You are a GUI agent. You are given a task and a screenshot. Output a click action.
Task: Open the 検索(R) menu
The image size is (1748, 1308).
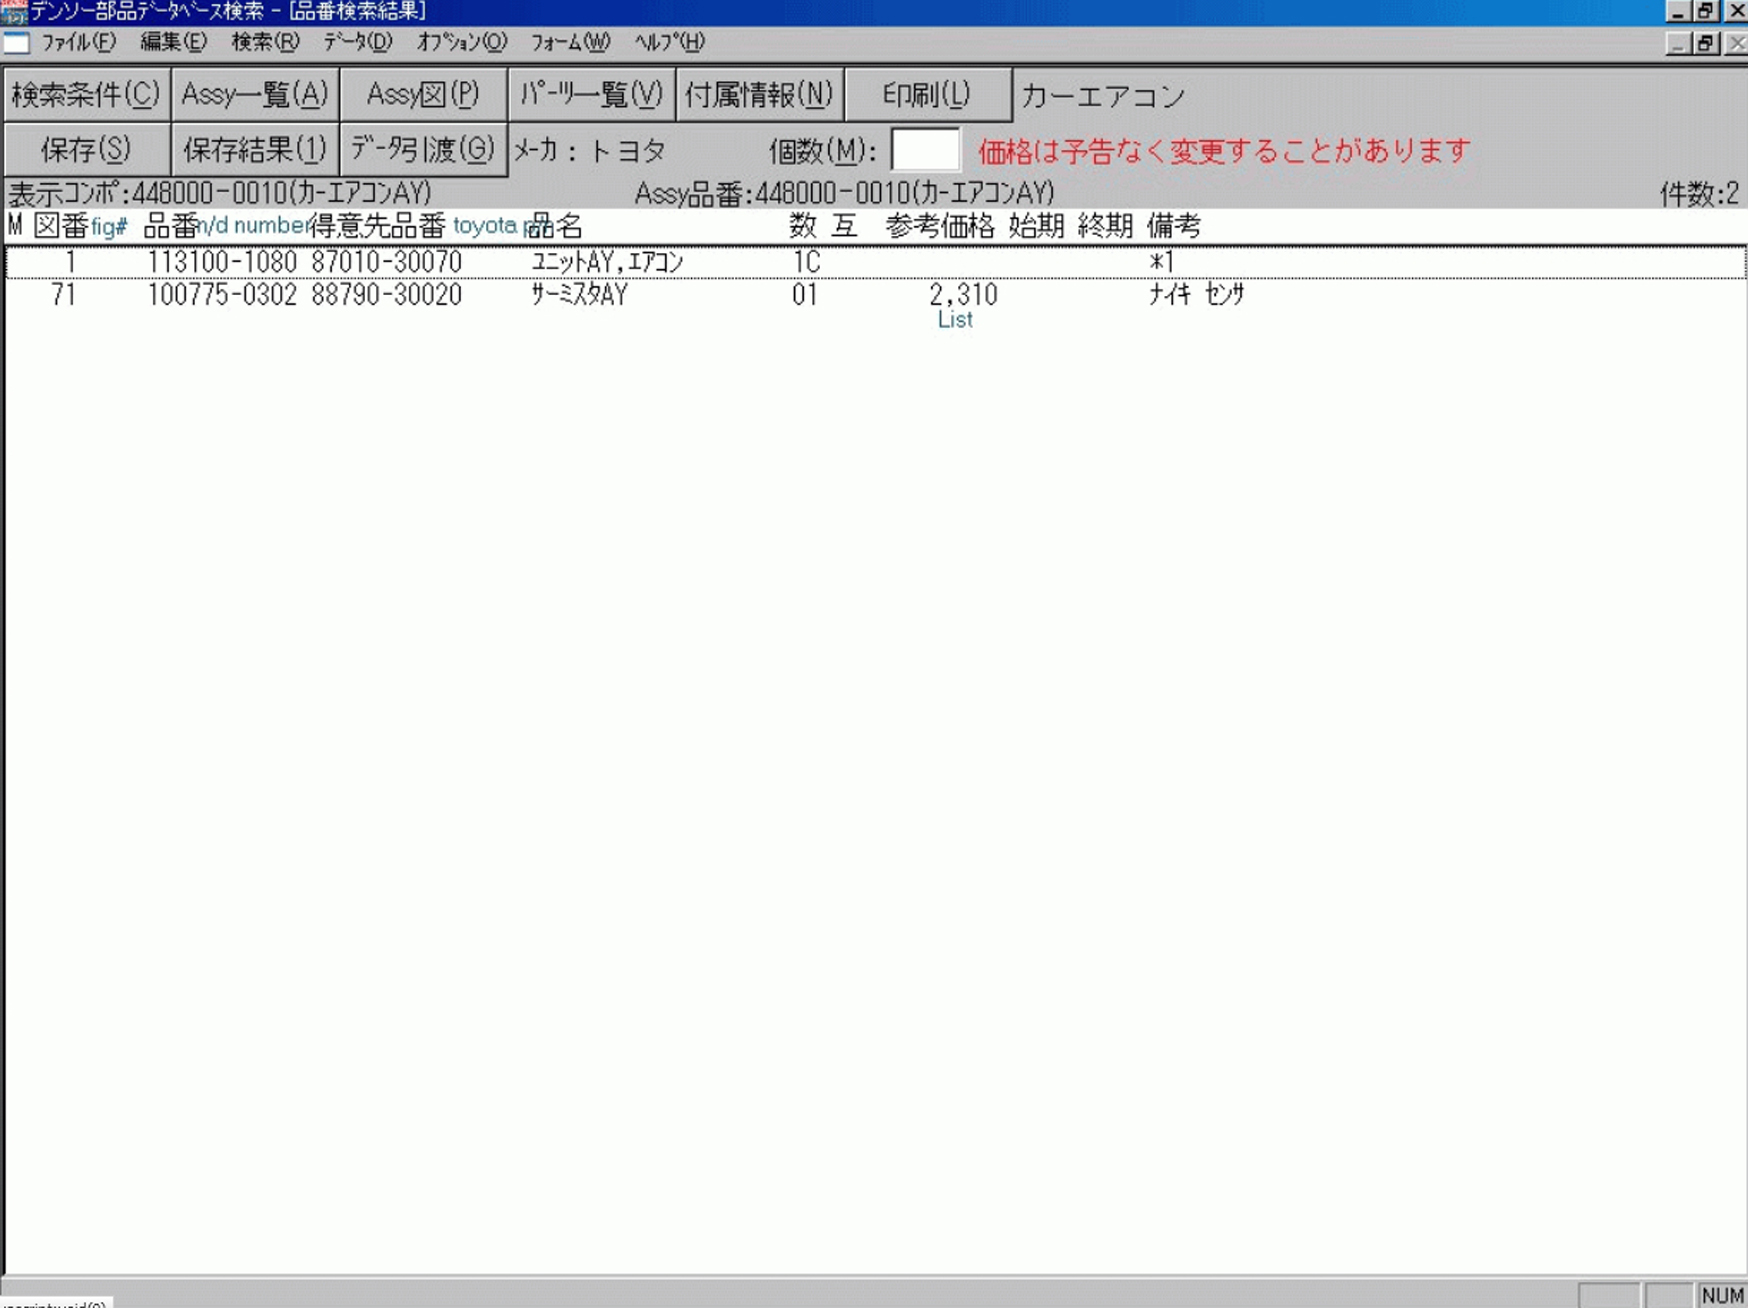[x=265, y=42]
